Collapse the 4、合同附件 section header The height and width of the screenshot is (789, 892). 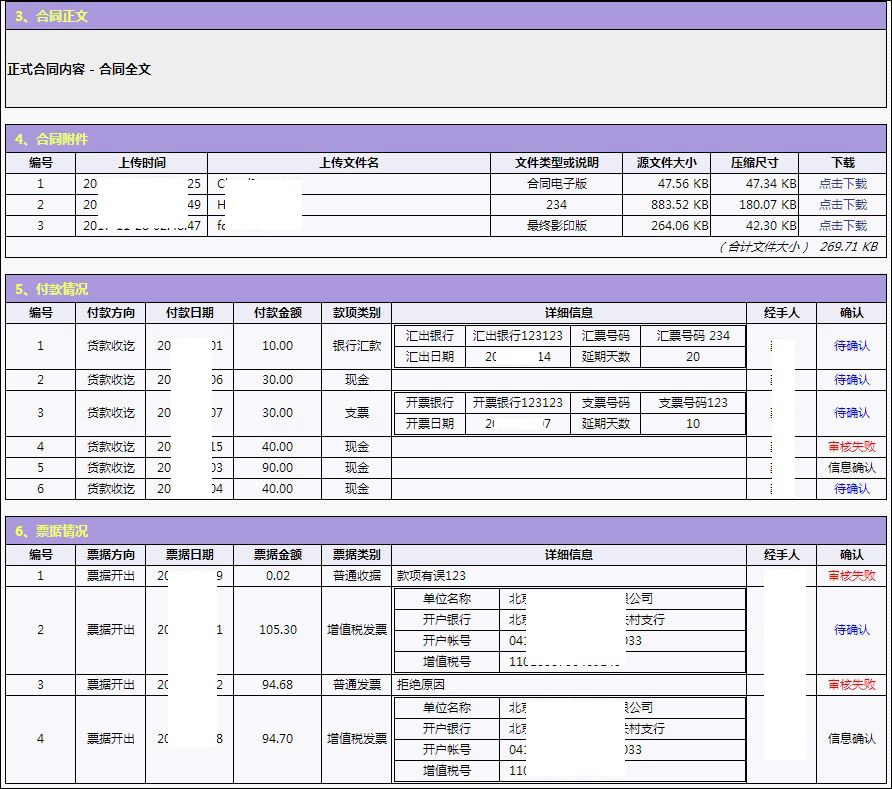click(x=52, y=139)
